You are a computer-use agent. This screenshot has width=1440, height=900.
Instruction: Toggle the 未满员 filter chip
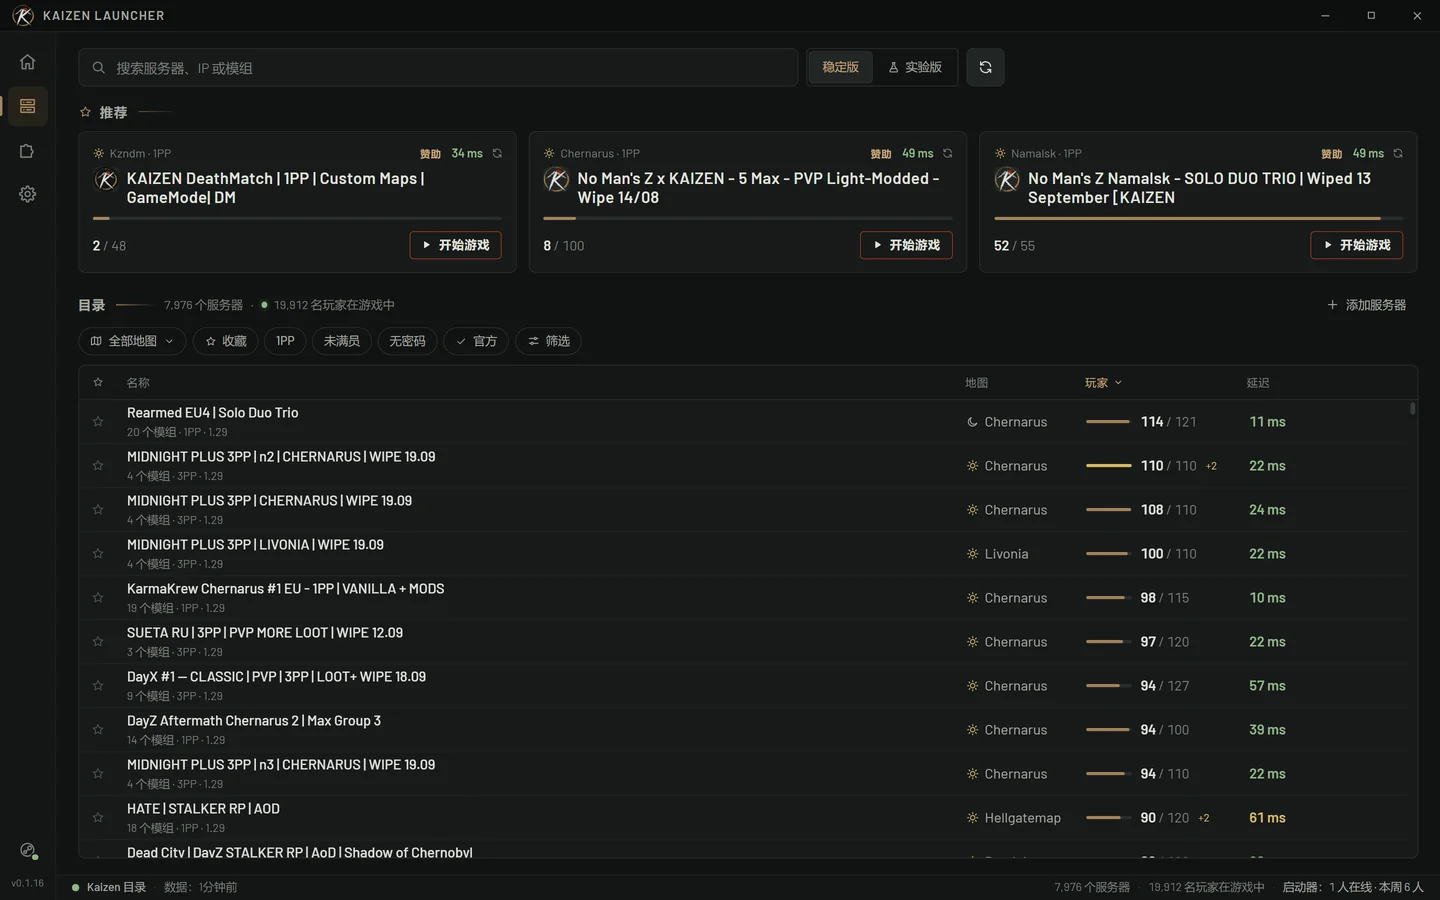[342, 341]
